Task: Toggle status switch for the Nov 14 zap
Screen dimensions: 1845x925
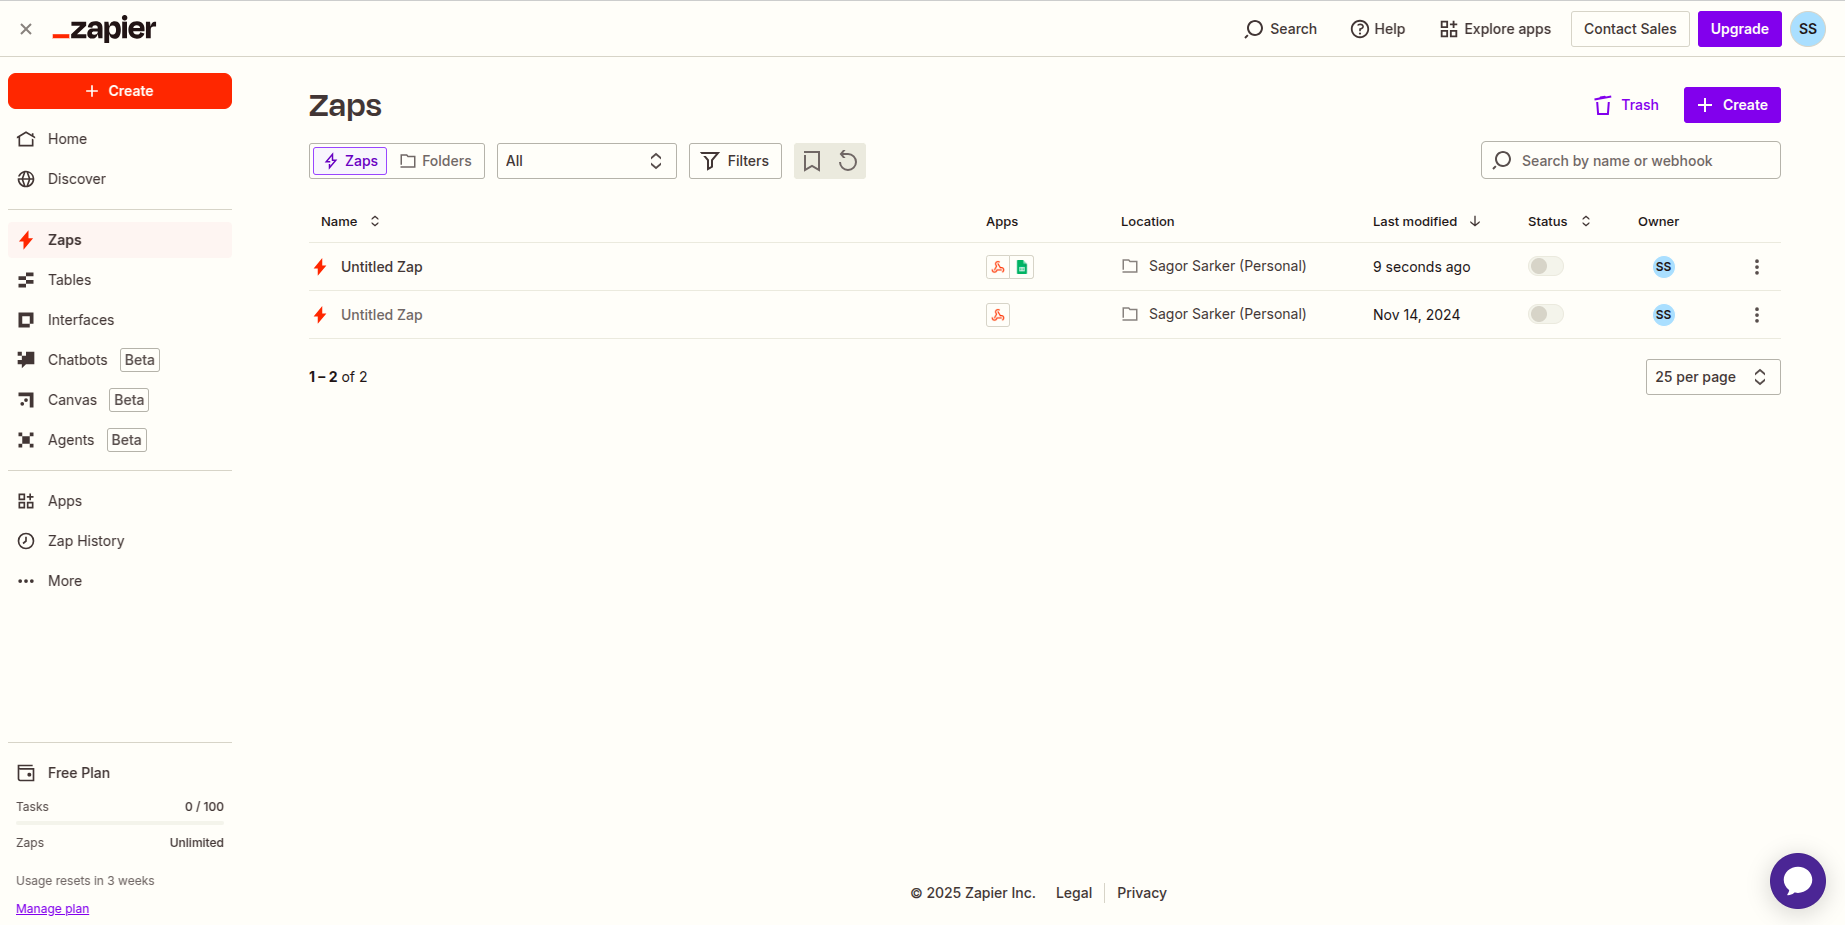Action: (x=1546, y=314)
